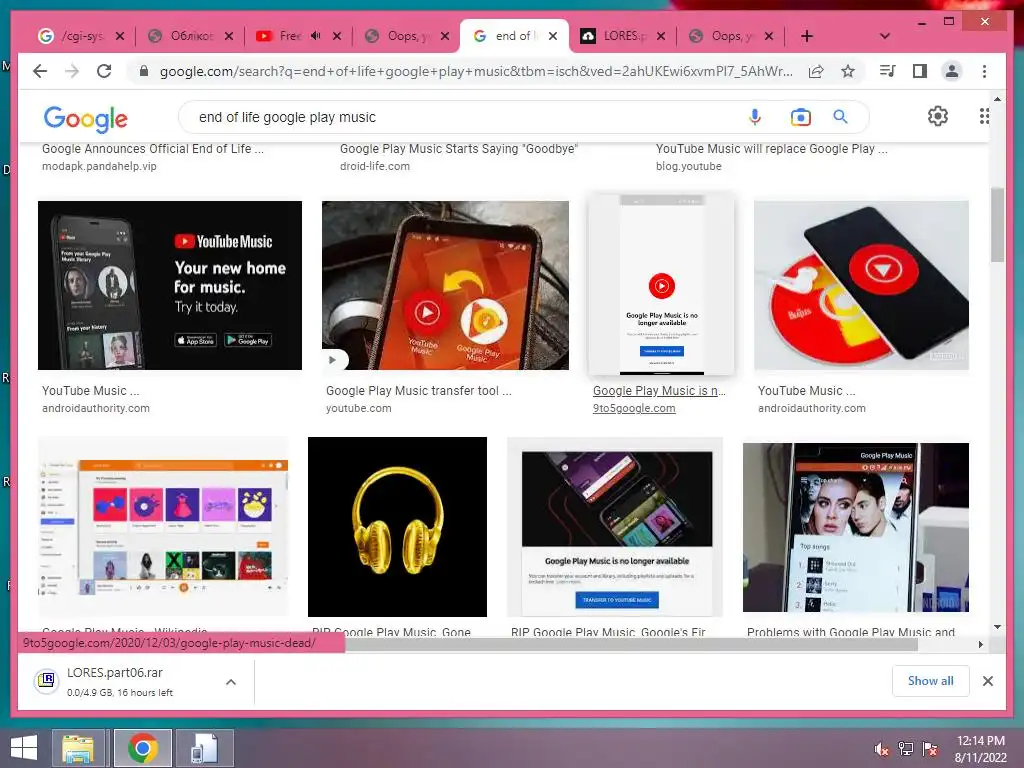Click droid-life.com source text
Image resolution: width=1024 pixels, height=768 pixels.
tap(375, 167)
